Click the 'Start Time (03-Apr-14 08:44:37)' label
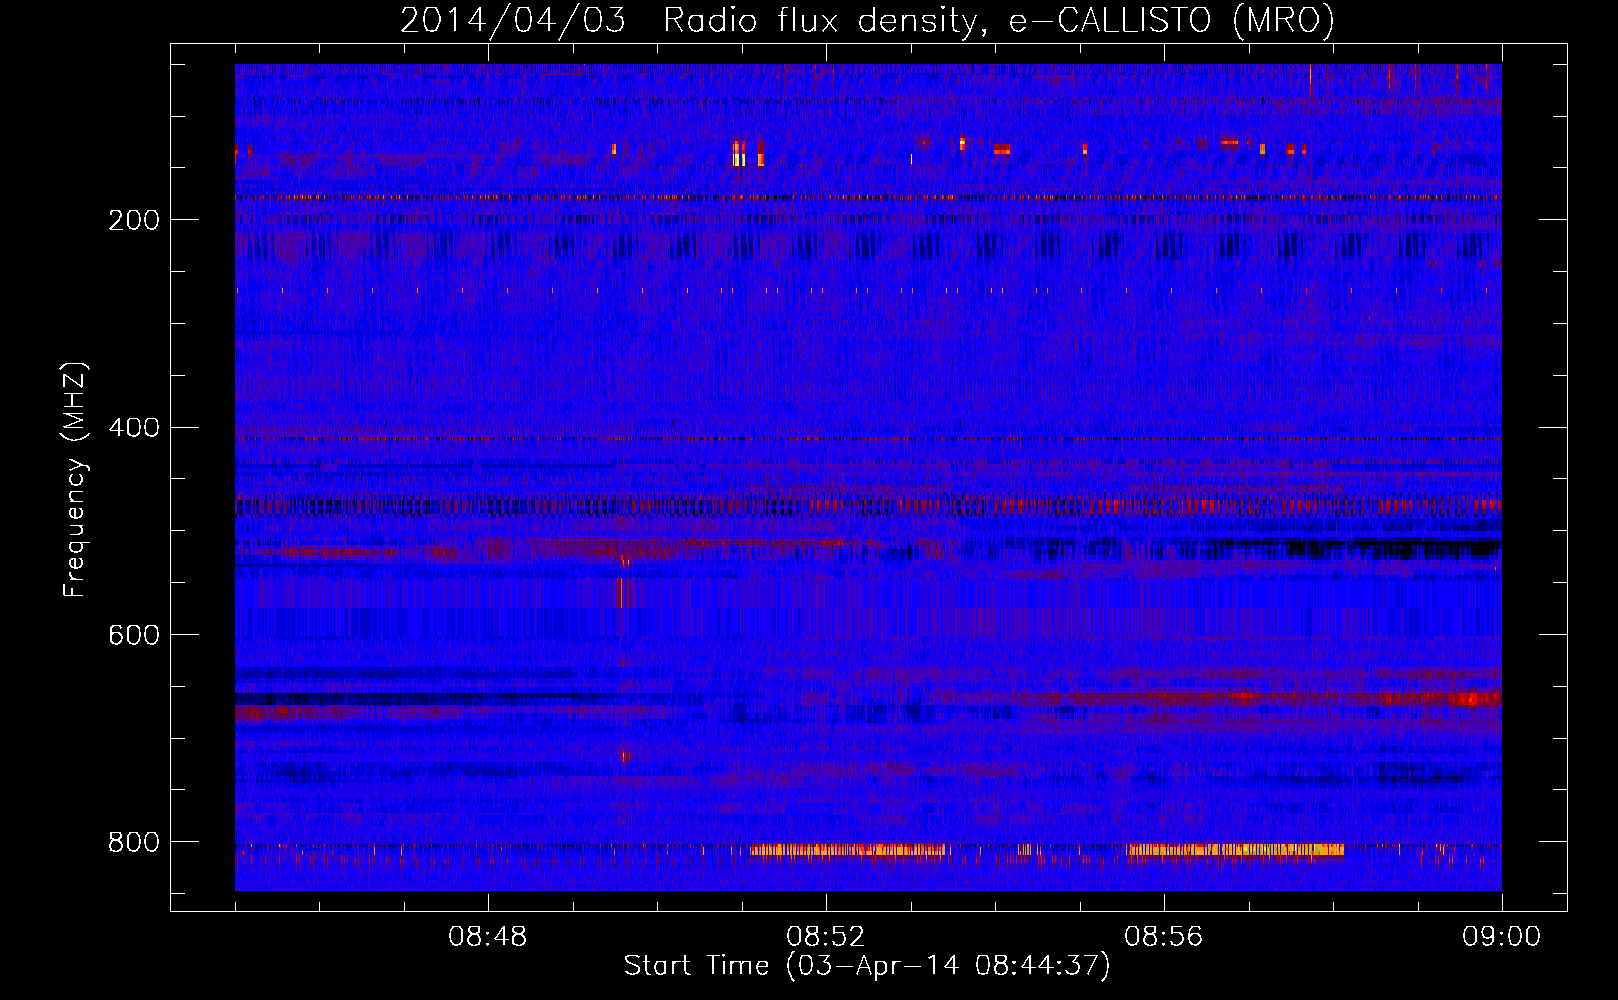This screenshot has width=1618, height=1000. point(867,966)
